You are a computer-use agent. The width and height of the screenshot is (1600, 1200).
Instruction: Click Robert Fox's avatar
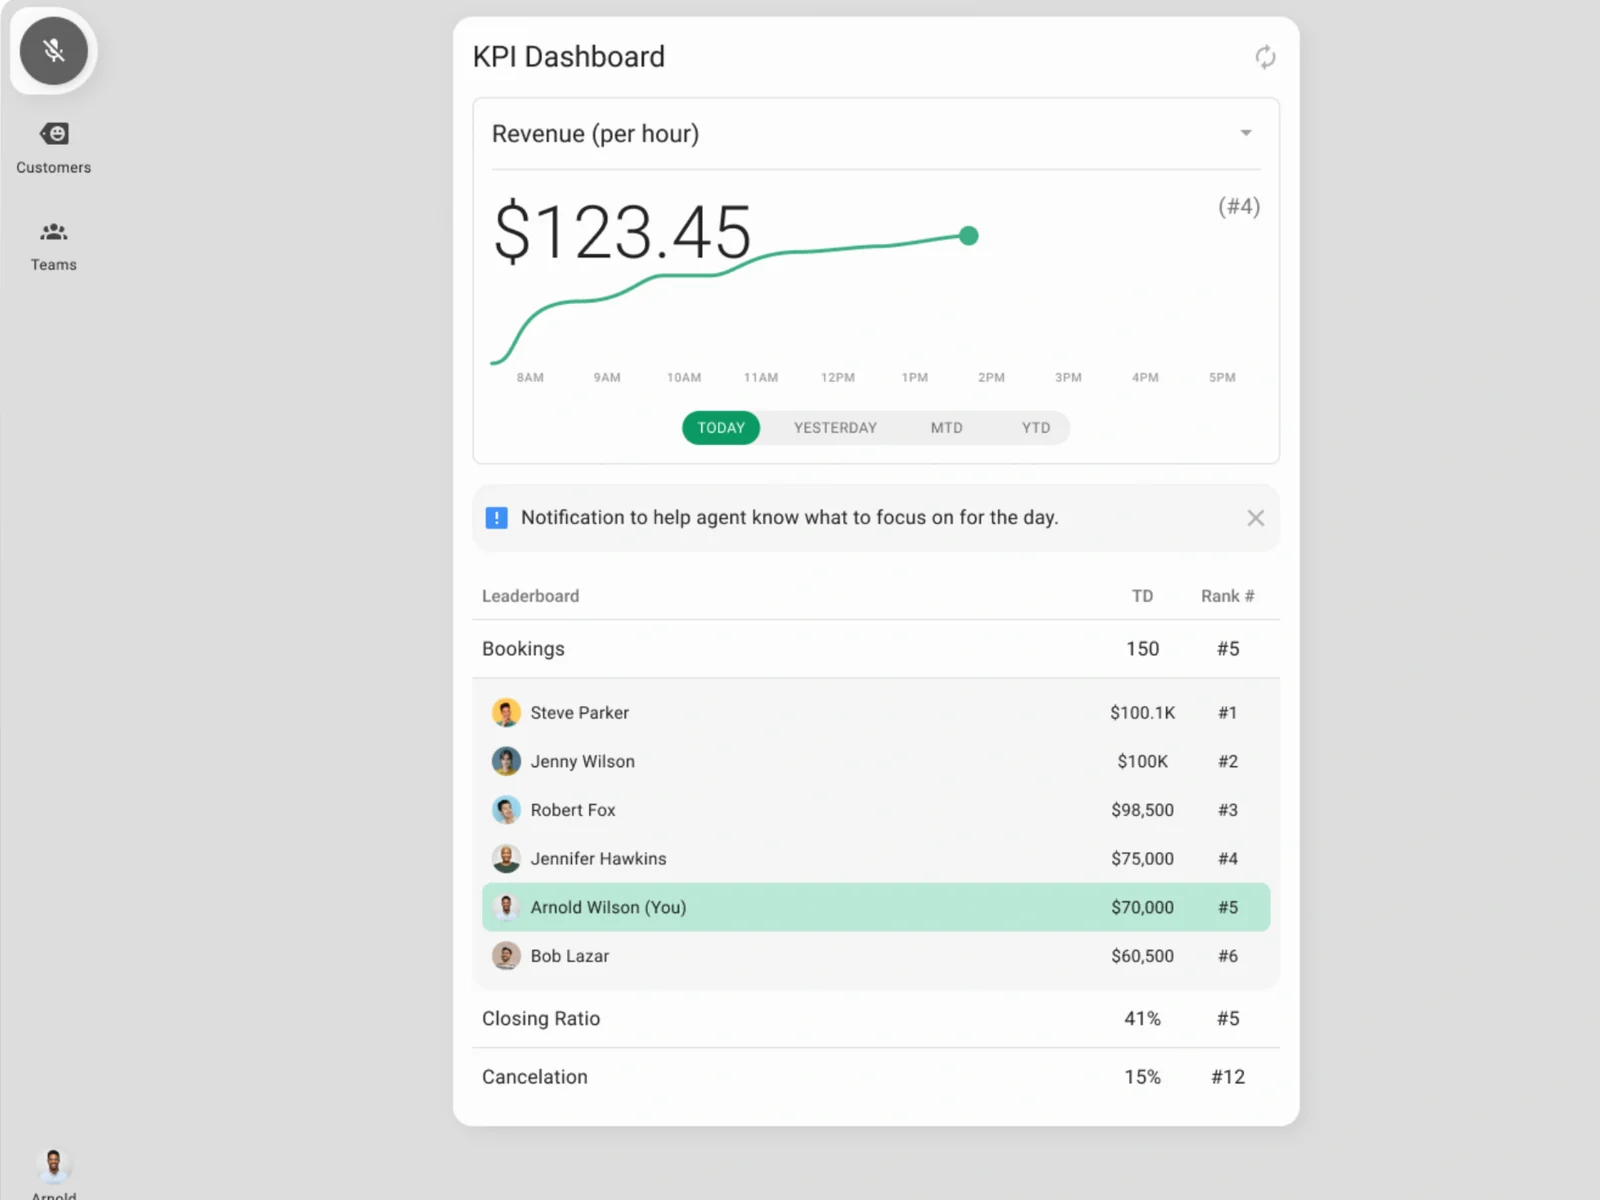pos(506,810)
